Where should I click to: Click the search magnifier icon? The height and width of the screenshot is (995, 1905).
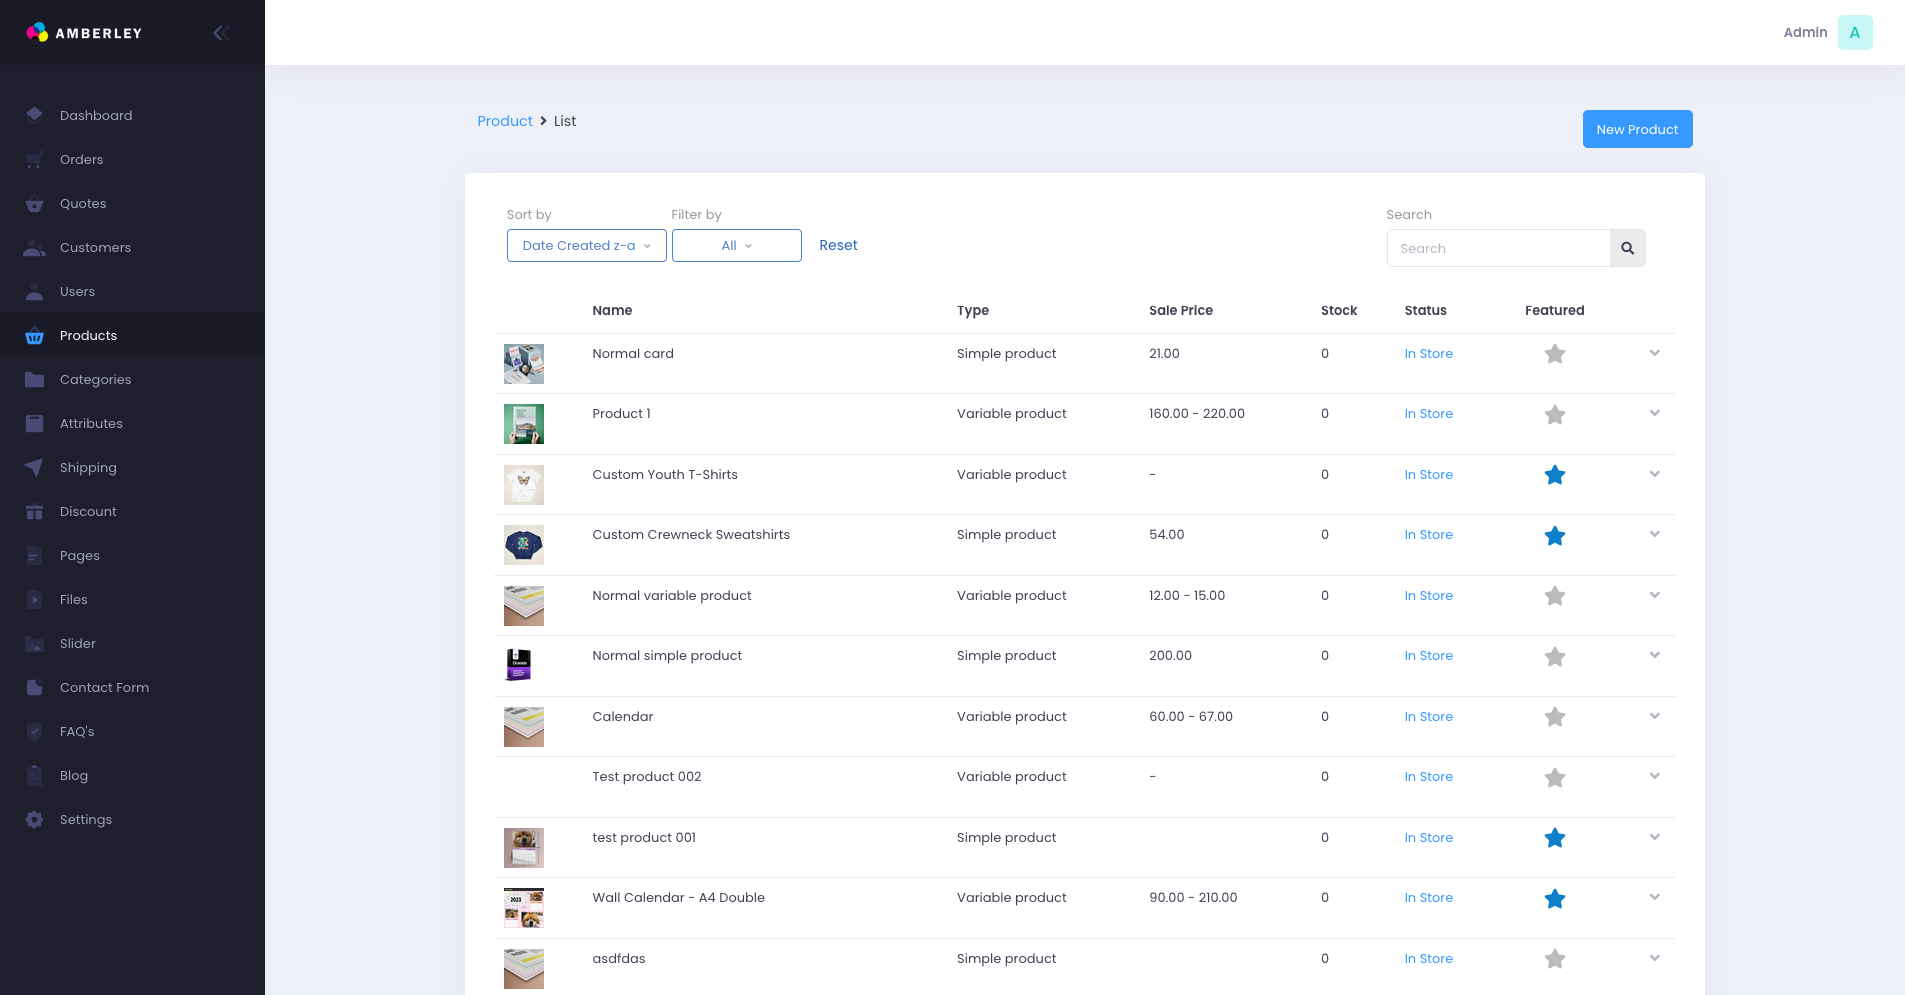click(1627, 248)
